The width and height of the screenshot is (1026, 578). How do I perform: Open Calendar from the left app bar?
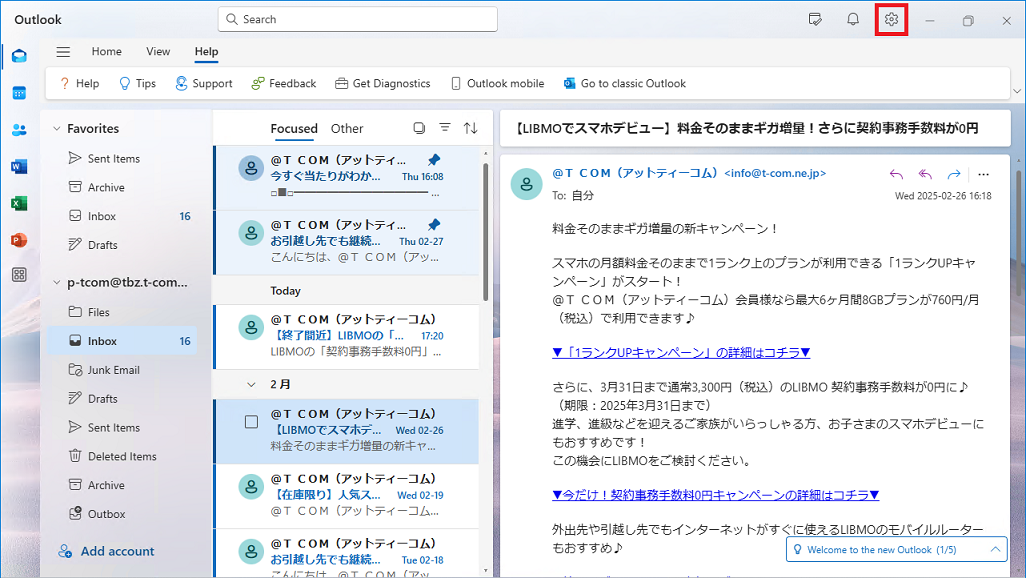(19, 93)
